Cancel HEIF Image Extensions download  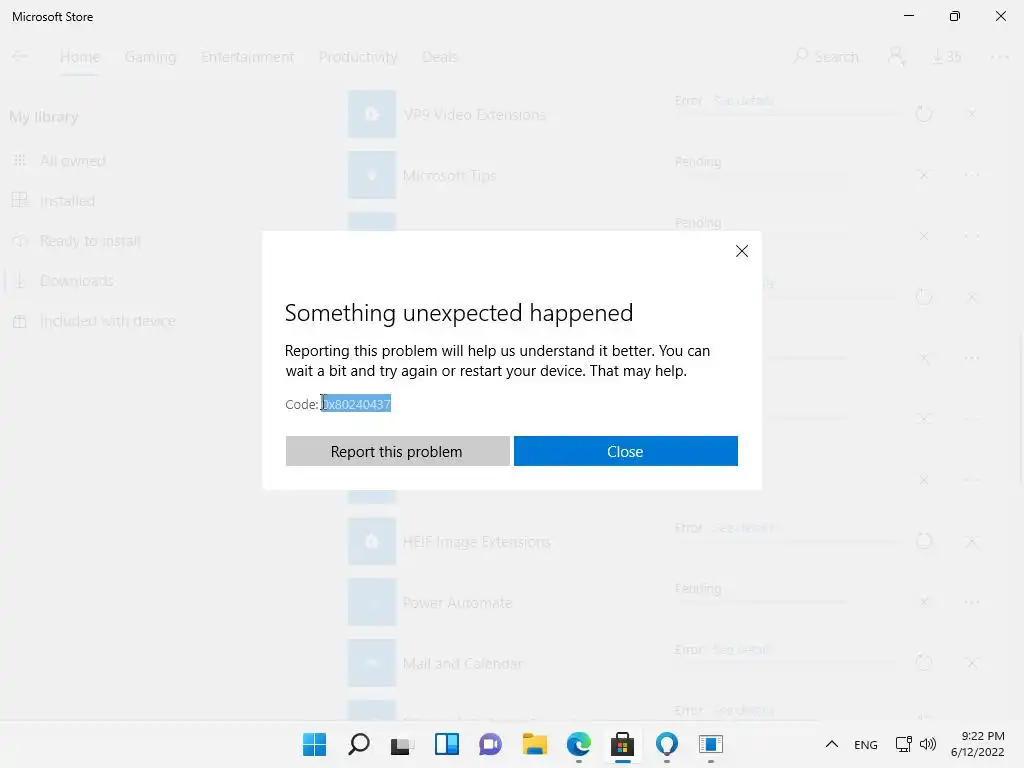pos(972,541)
